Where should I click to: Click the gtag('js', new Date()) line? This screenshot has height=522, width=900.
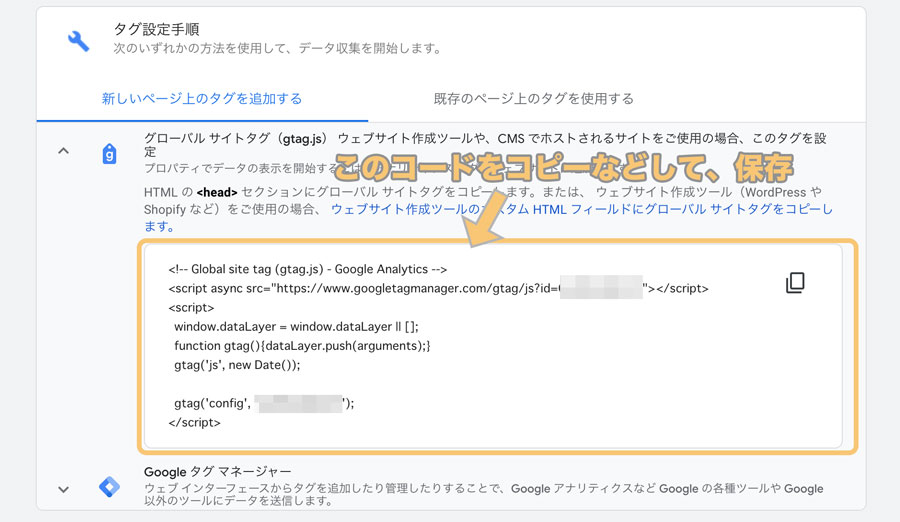click(x=237, y=365)
